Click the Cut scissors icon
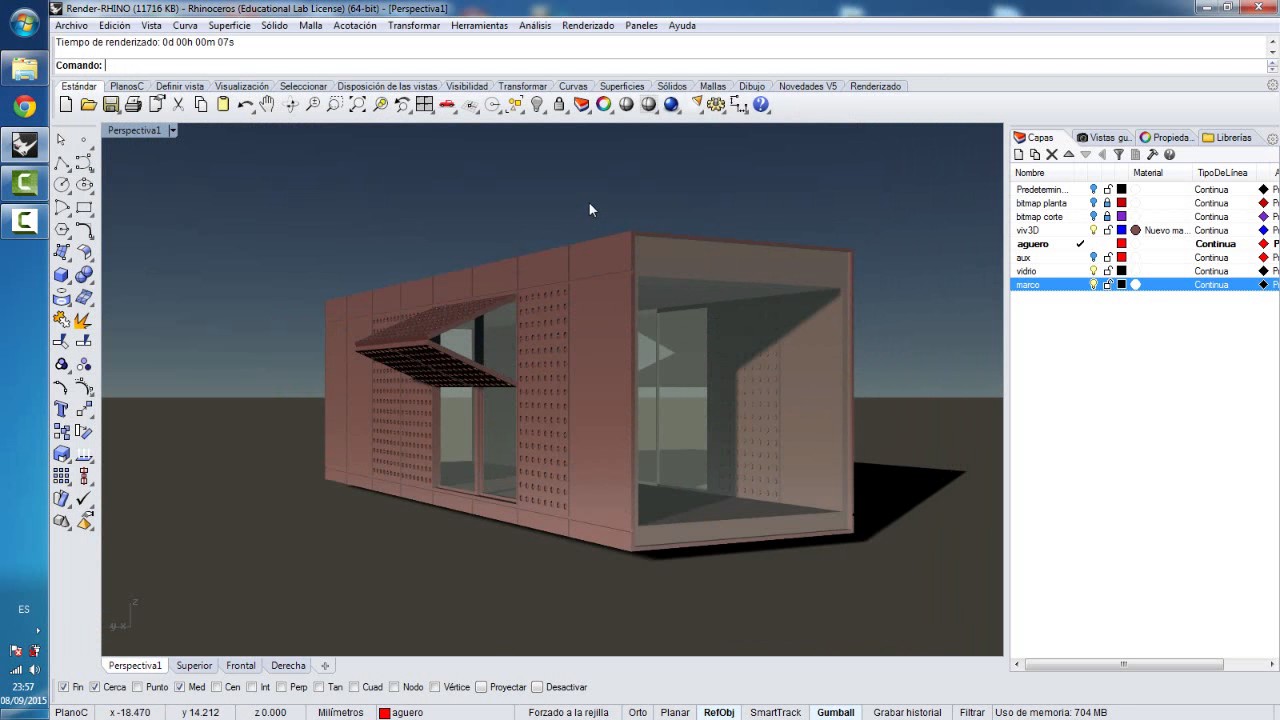 (178, 104)
